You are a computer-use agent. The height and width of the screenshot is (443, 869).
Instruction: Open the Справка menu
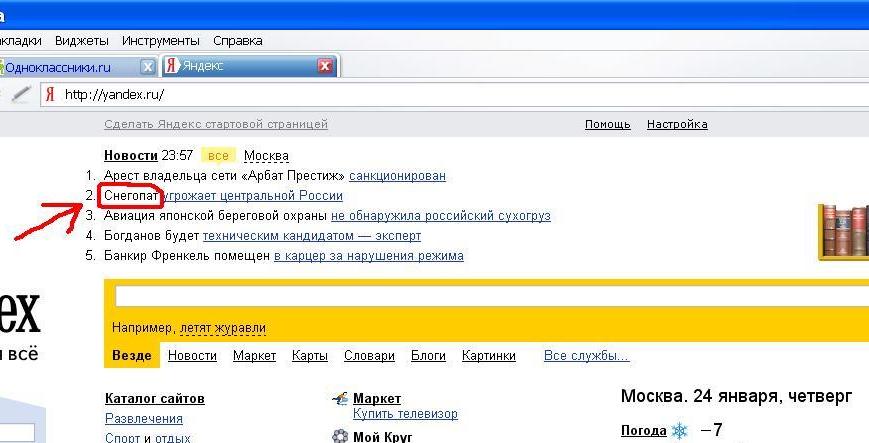238,41
